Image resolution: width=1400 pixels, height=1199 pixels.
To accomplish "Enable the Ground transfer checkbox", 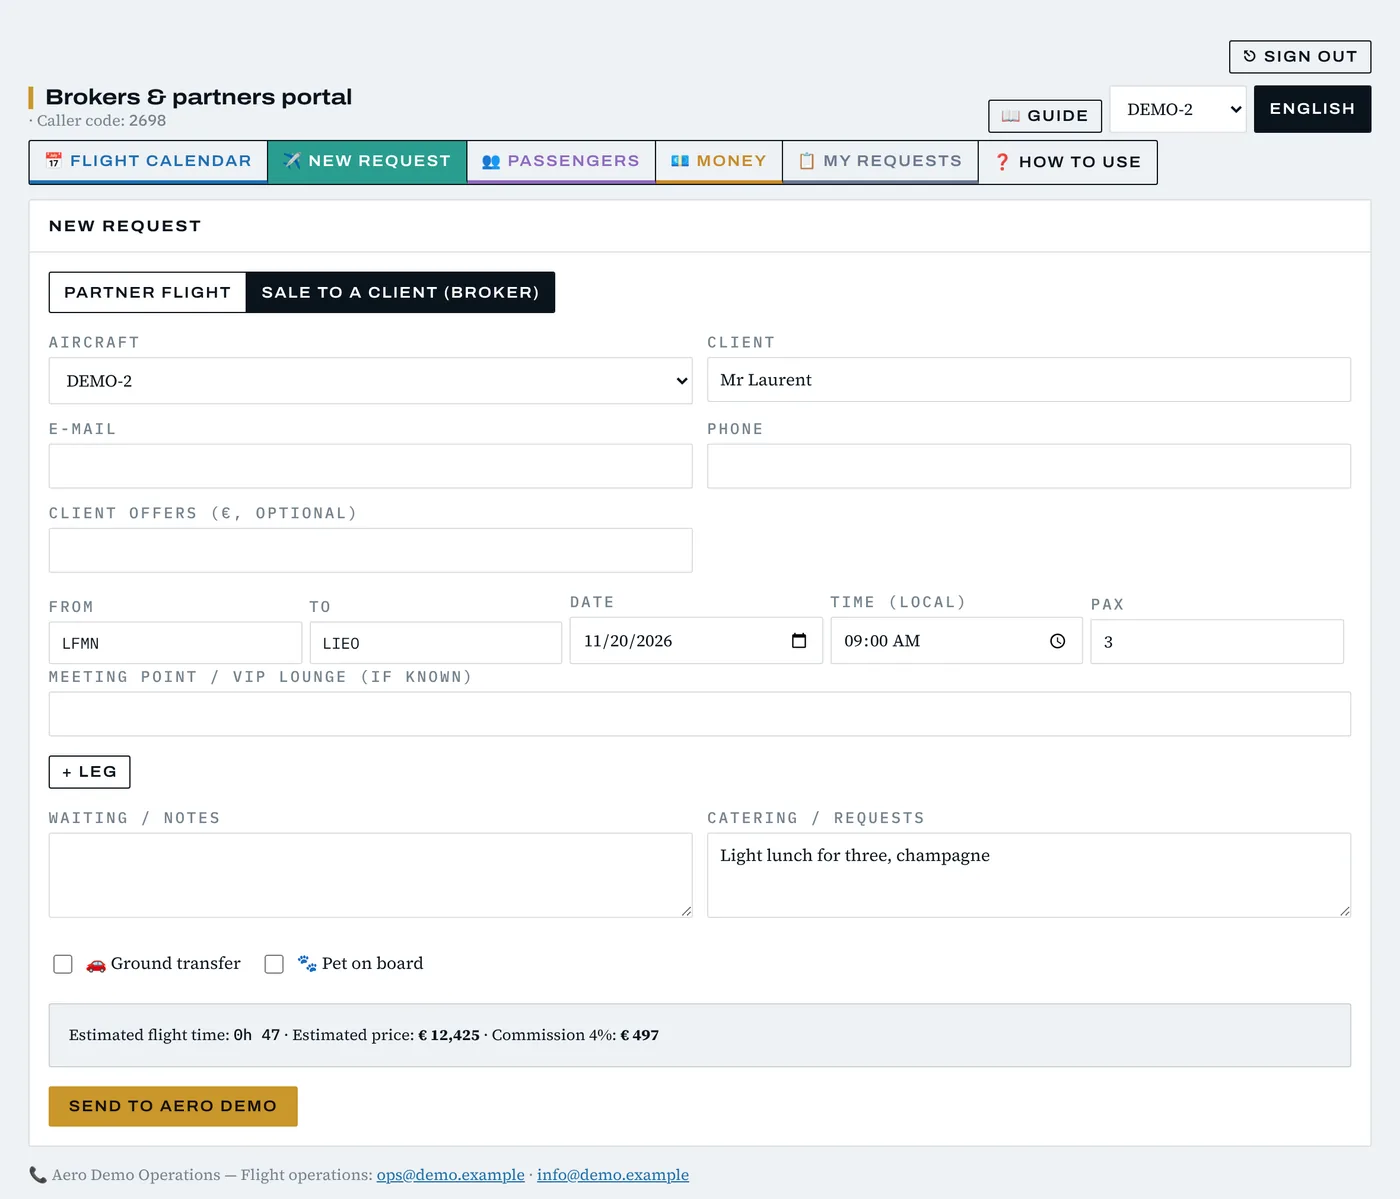I will tap(63, 964).
